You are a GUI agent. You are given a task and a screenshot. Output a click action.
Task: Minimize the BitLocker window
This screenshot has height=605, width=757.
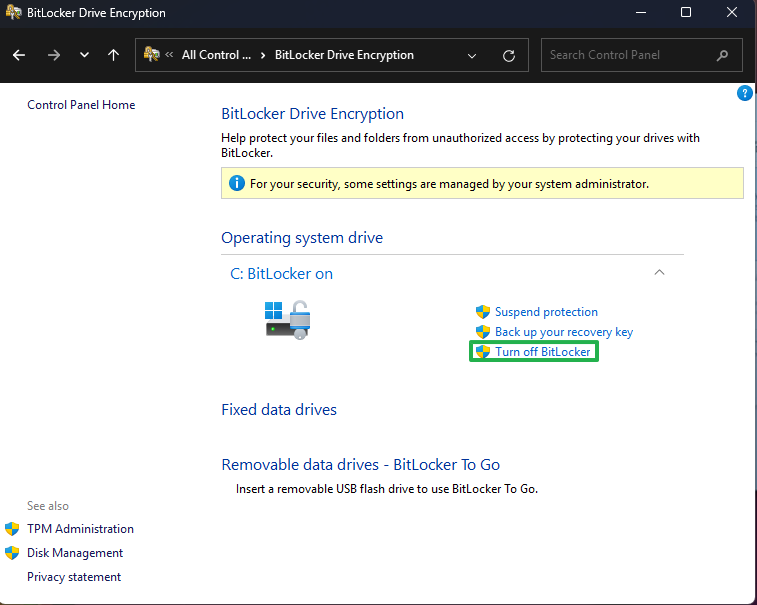click(x=641, y=13)
